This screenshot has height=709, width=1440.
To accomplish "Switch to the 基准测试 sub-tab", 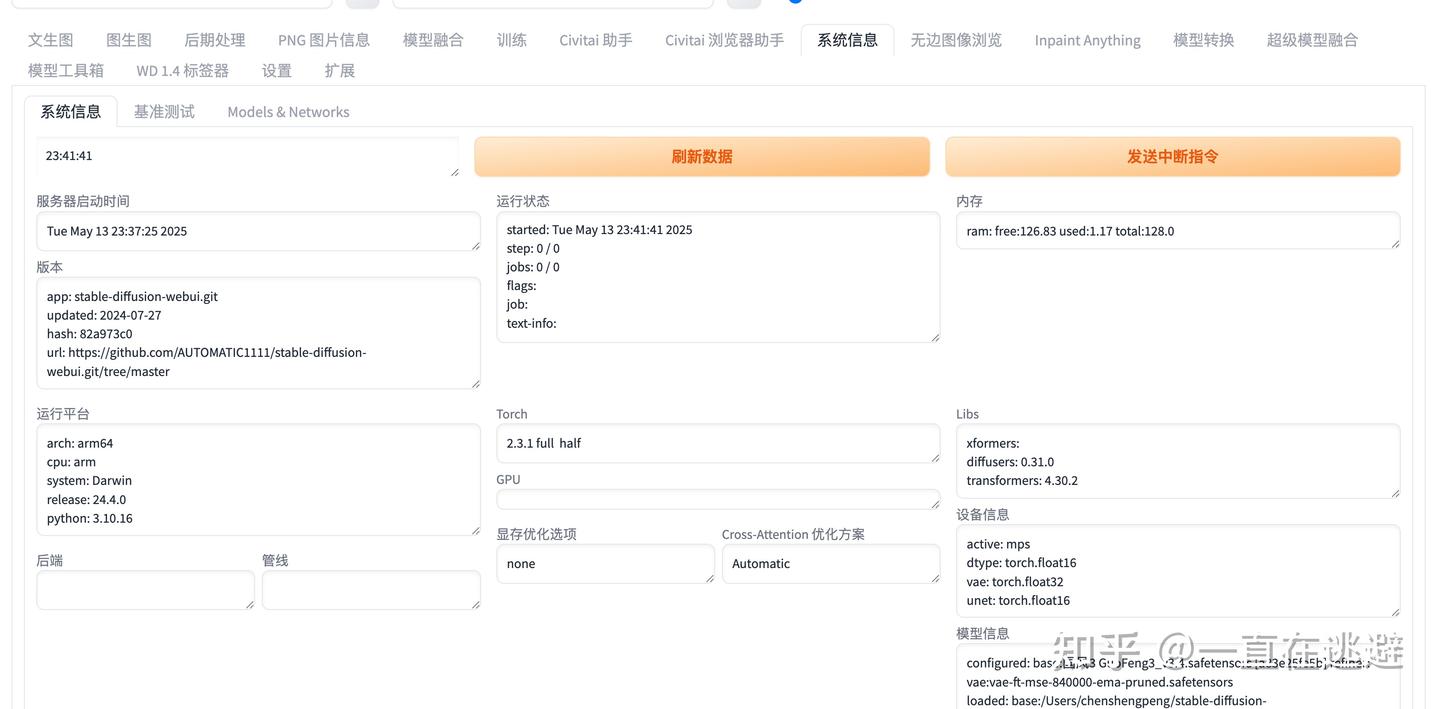I will (x=164, y=112).
